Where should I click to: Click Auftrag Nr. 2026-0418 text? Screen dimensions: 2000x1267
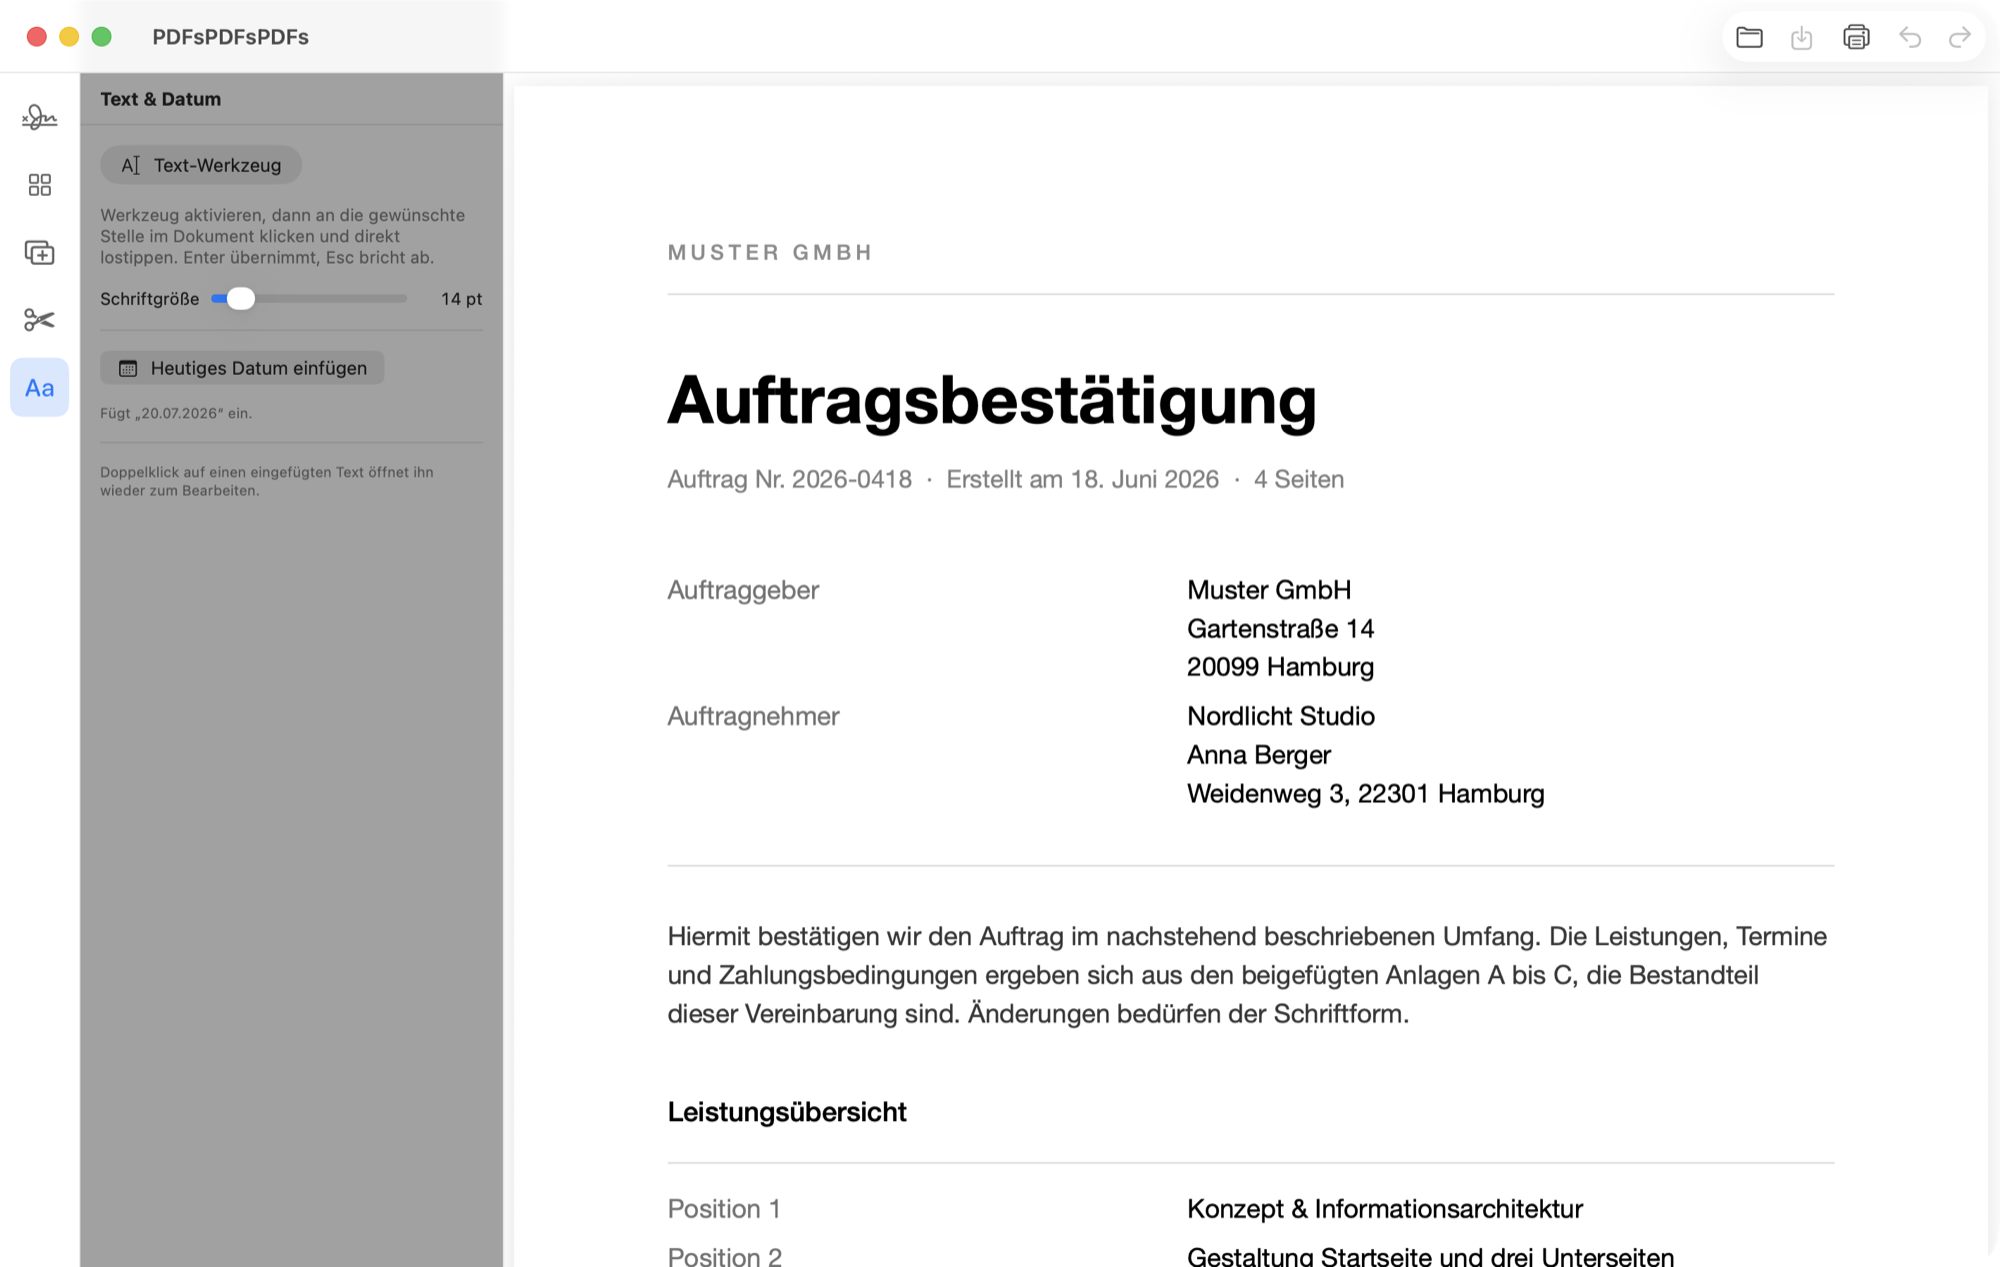789,479
